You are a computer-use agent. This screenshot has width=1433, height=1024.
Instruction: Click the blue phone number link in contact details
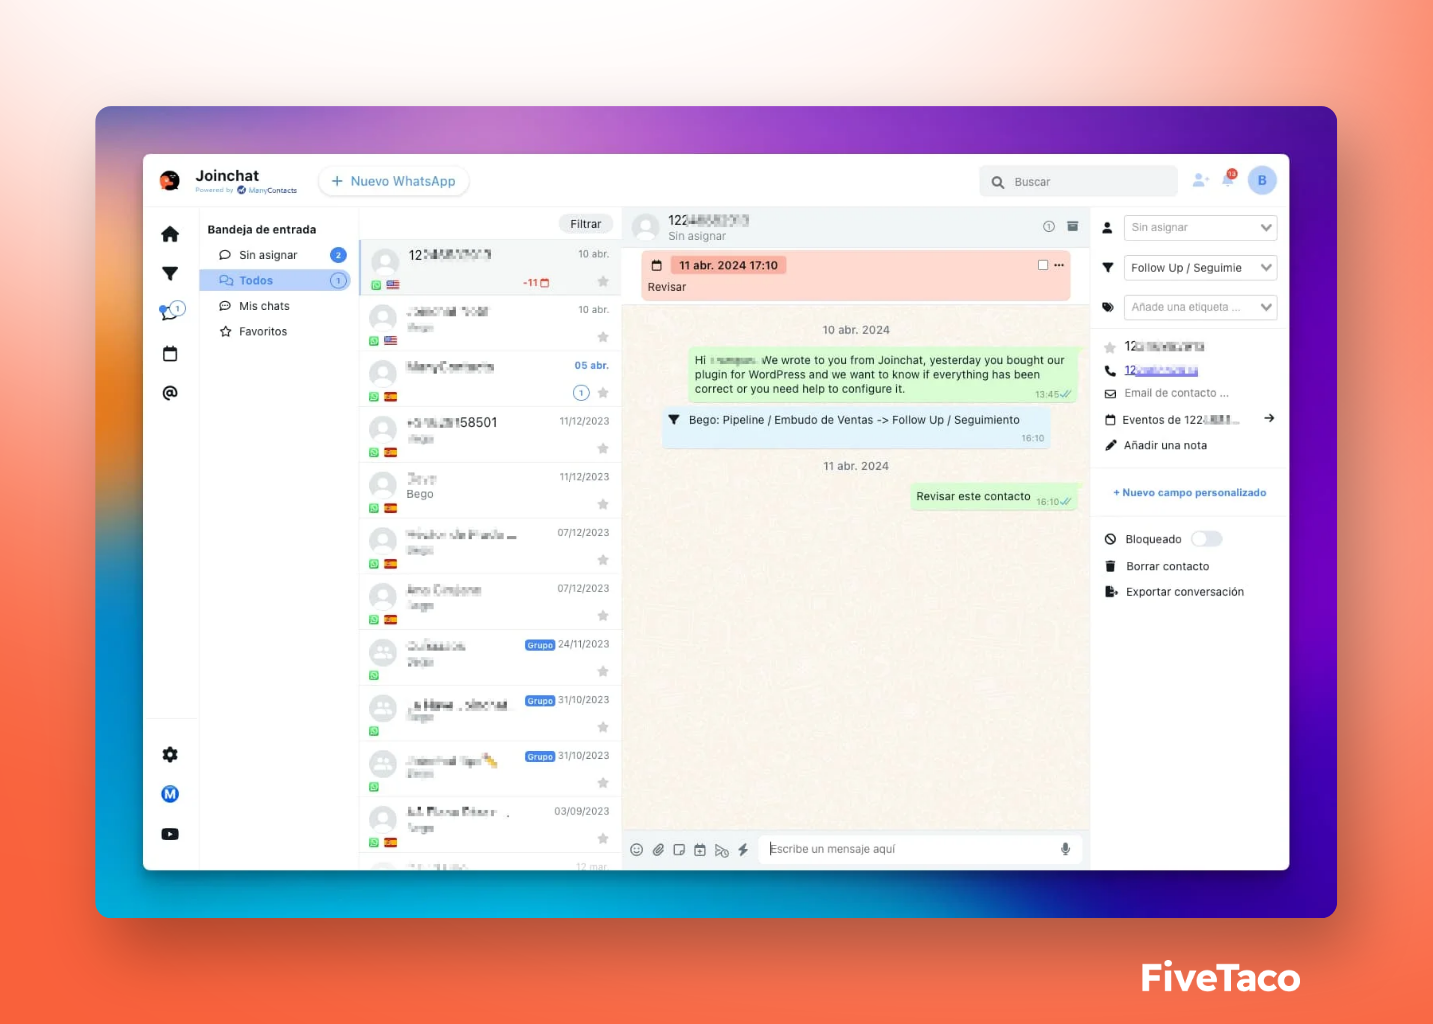[x=1161, y=371]
